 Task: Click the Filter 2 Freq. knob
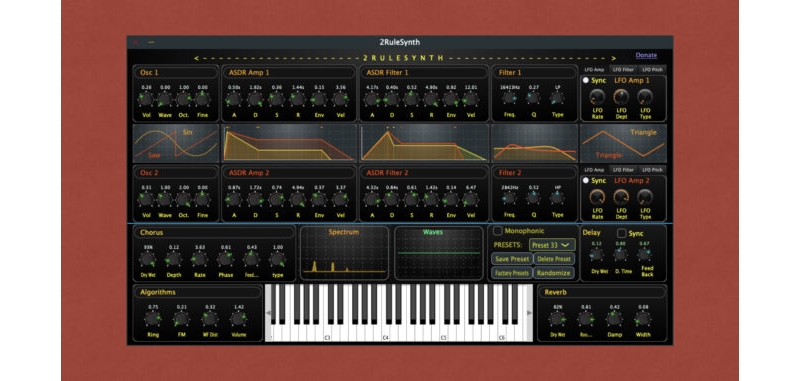click(509, 197)
